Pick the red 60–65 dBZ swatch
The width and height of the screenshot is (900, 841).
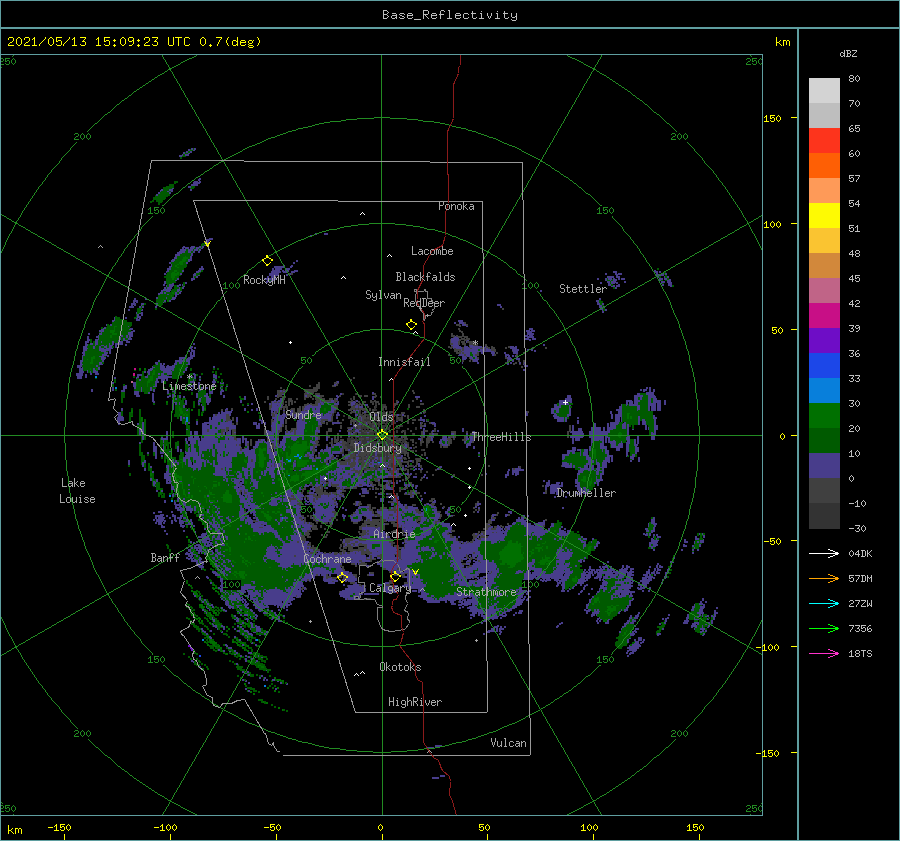[824, 141]
